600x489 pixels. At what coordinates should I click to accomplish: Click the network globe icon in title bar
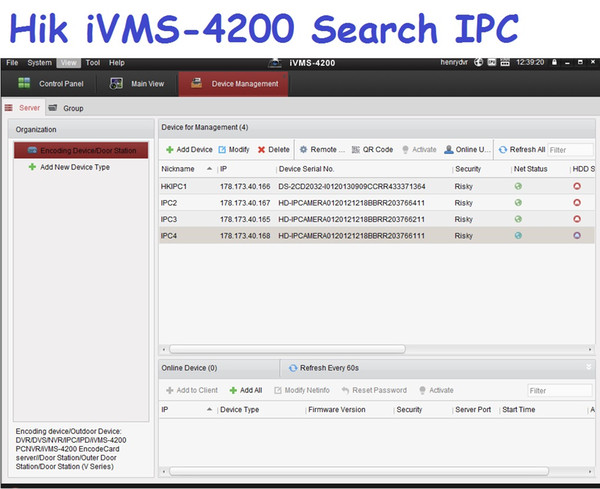click(x=478, y=62)
